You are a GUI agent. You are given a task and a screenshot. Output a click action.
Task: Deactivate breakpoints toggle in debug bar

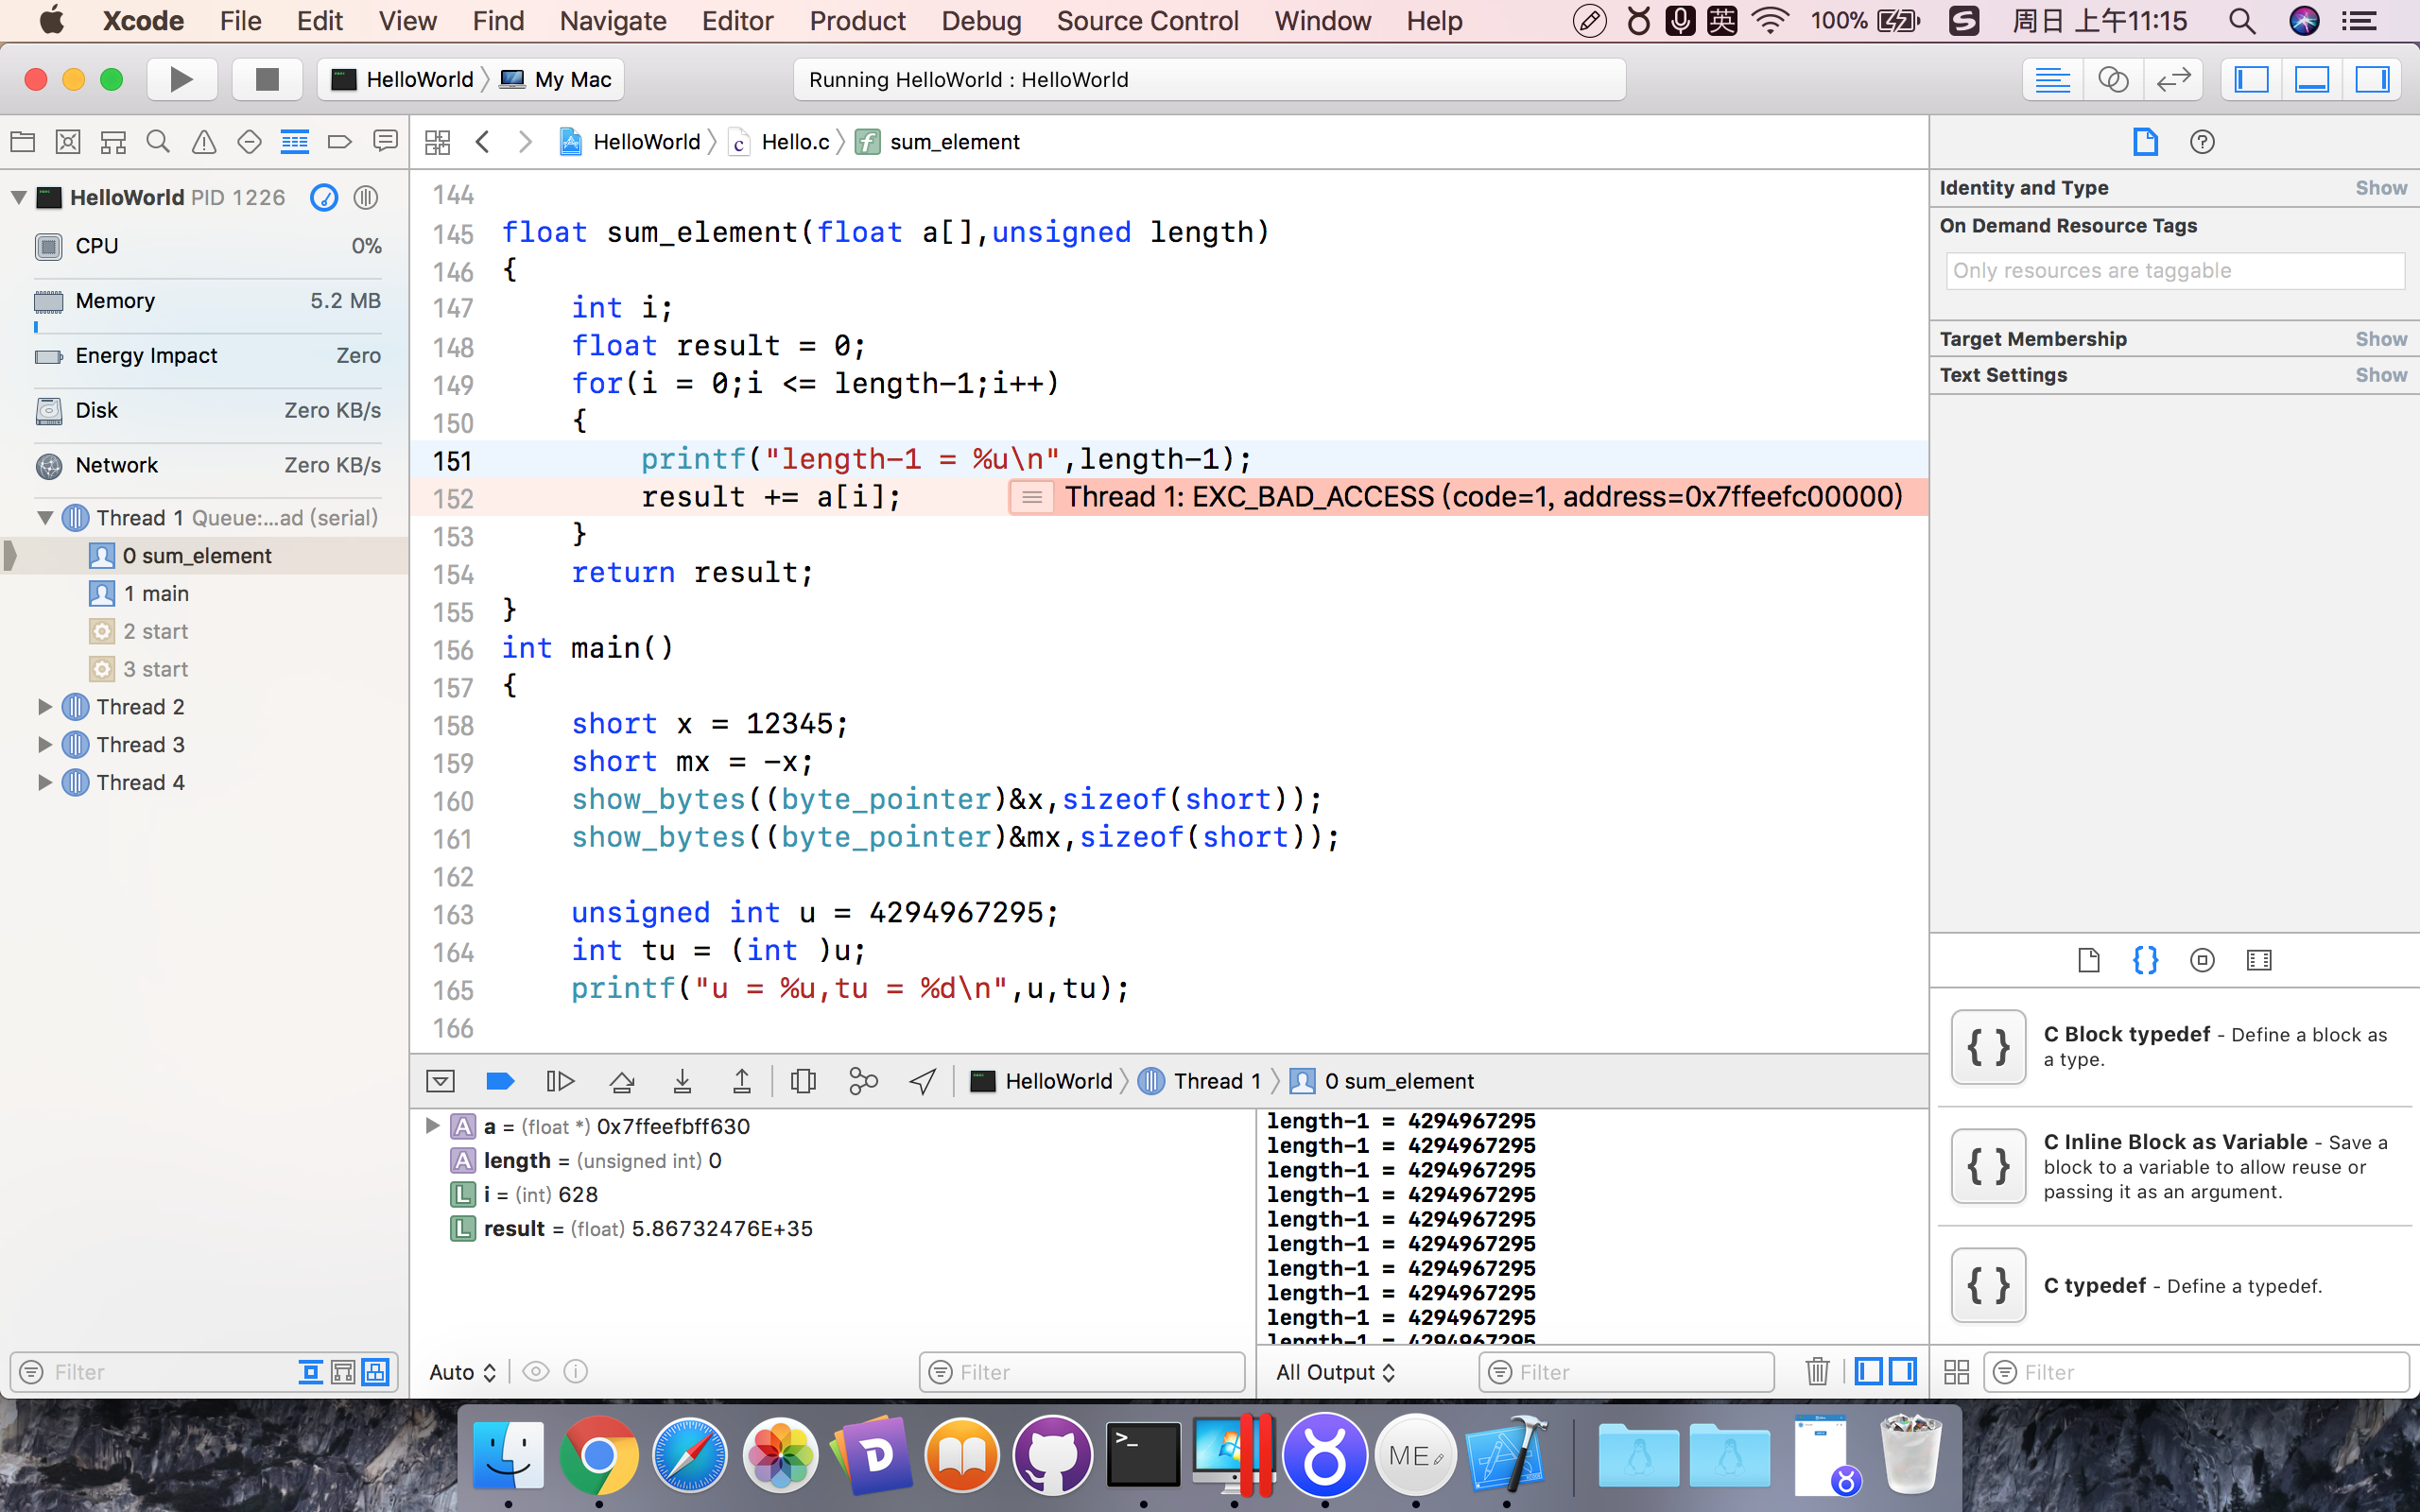(x=499, y=1081)
